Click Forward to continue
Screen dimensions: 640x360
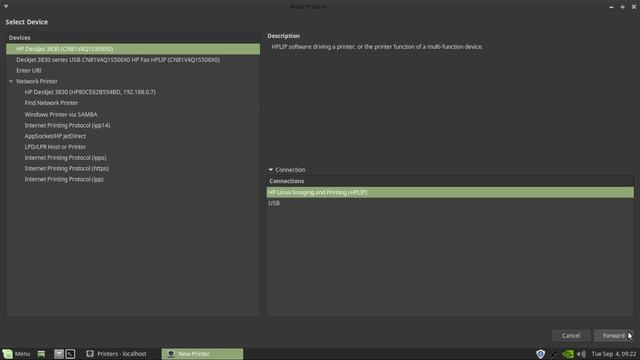(613, 336)
